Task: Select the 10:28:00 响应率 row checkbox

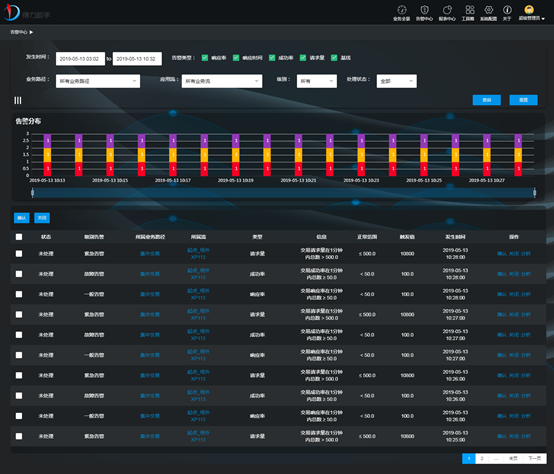Action: (19, 294)
